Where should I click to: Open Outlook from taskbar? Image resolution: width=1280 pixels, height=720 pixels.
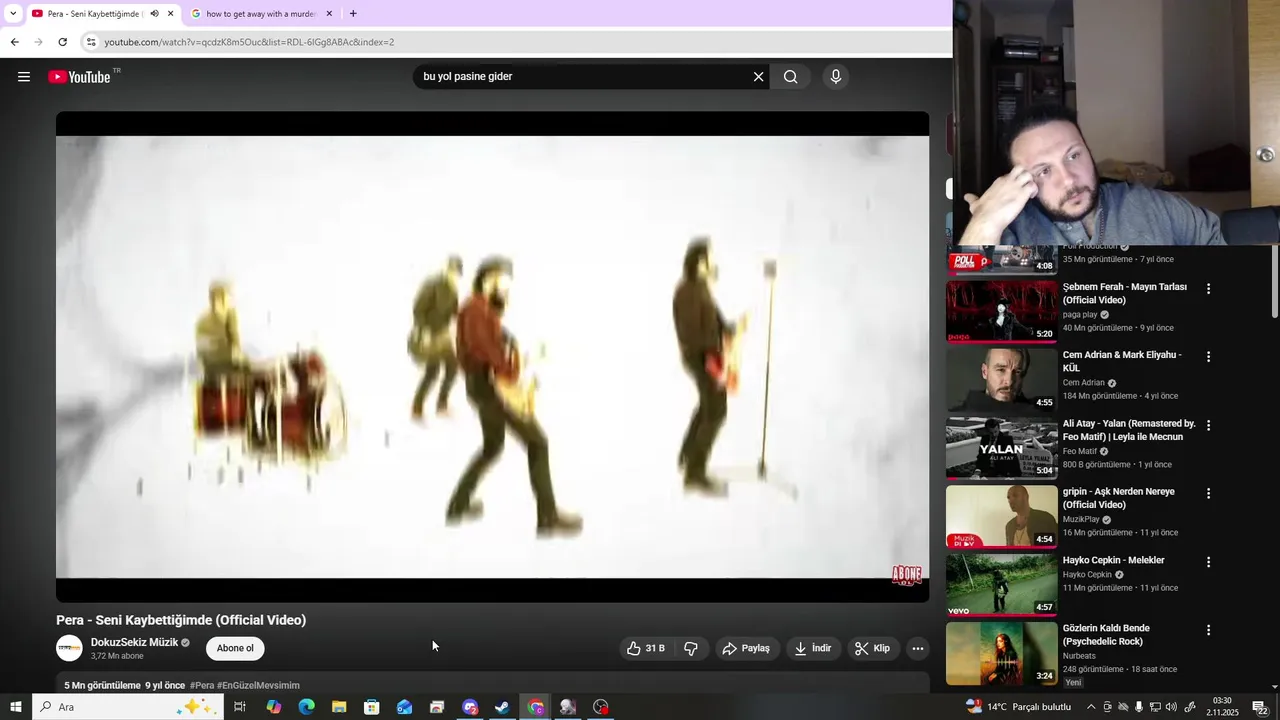404,707
